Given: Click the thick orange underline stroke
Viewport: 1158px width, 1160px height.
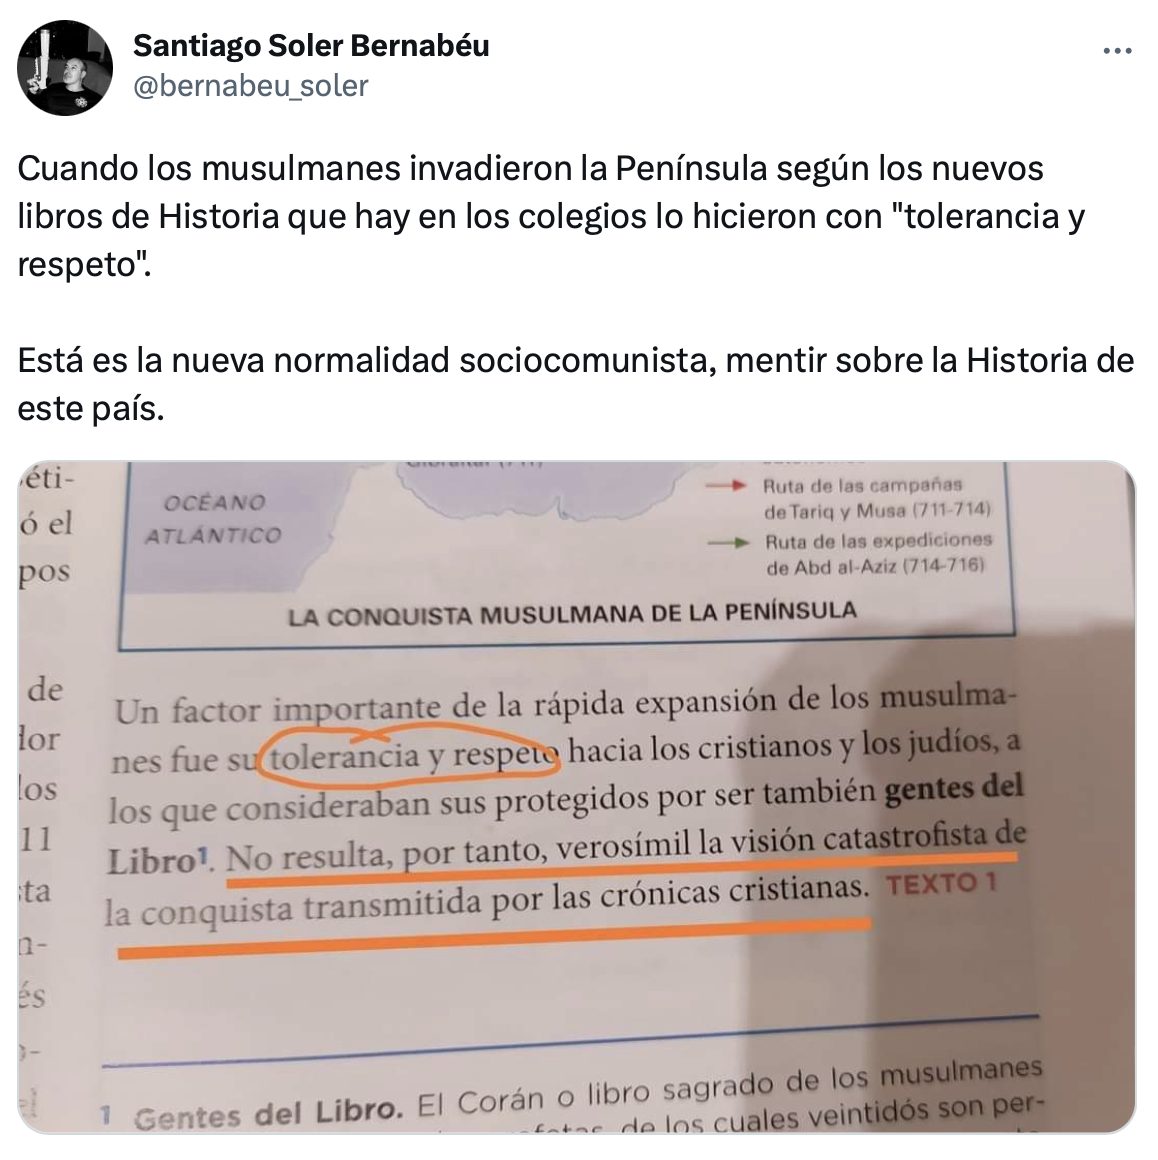Looking at the screenshot, I should tap(494, 938).
